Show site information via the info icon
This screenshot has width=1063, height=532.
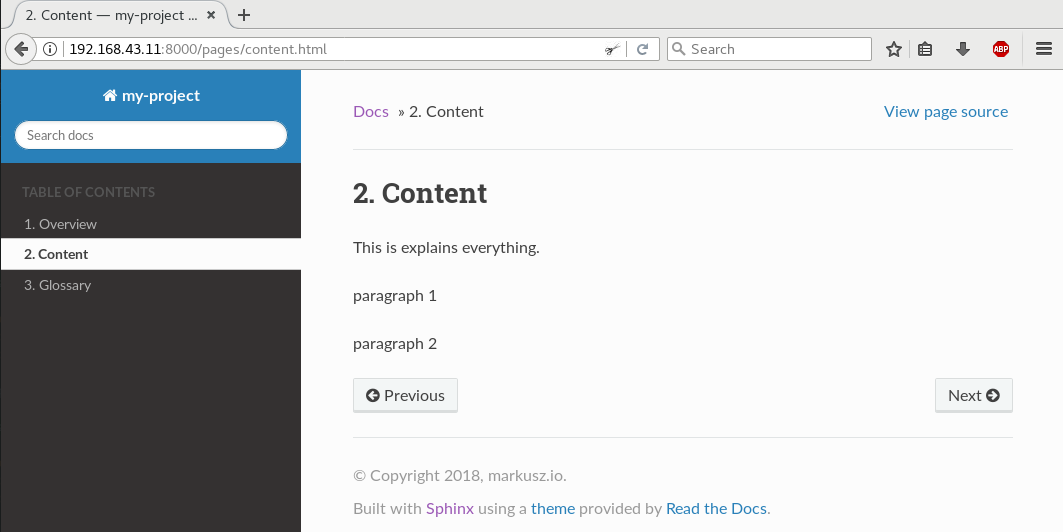coord(49,49)
